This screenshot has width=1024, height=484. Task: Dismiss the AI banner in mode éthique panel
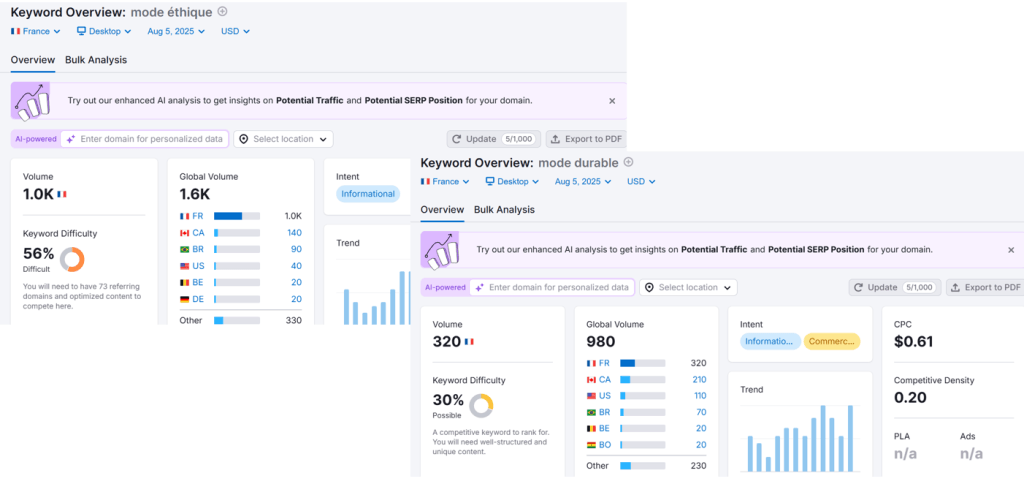click(x=612, y=101)
